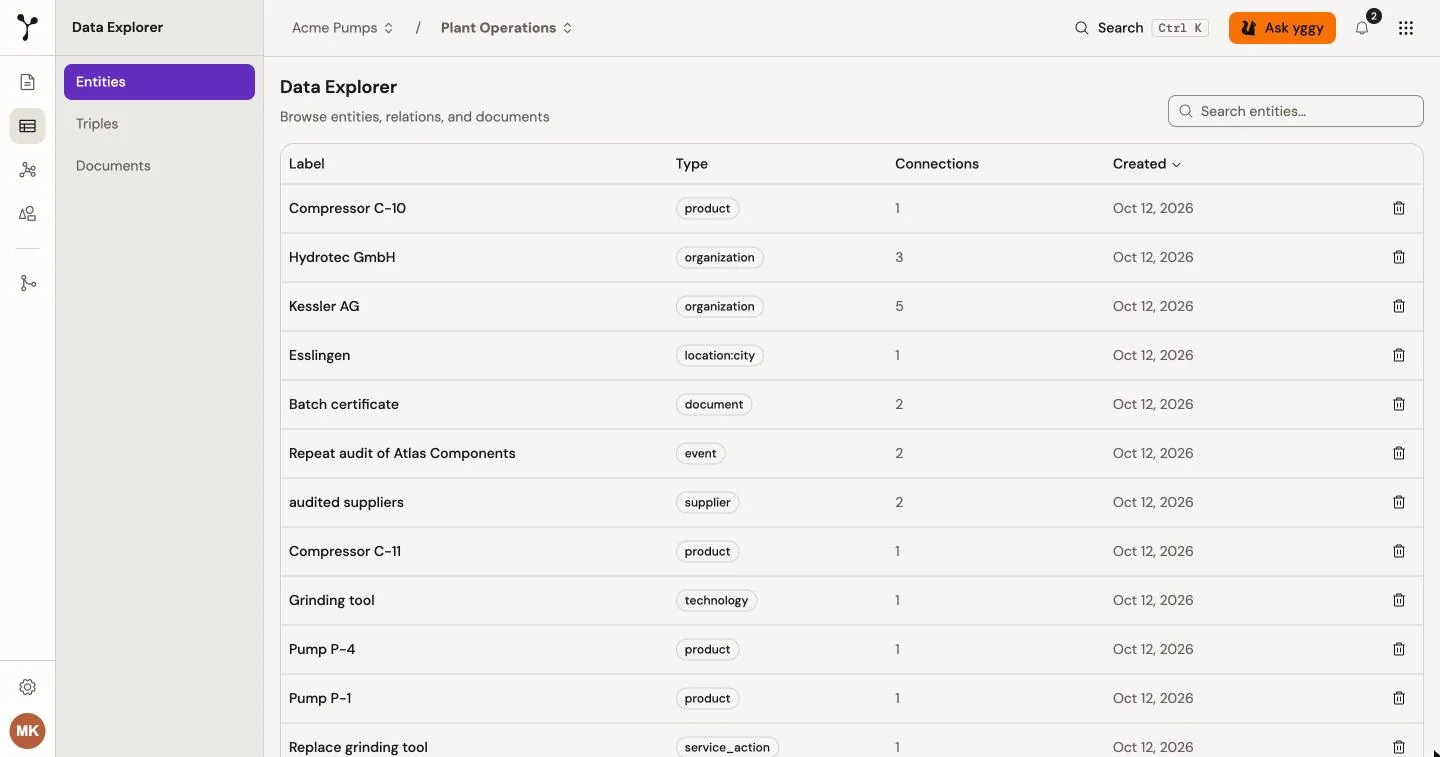1440x757 pixels.
Task: Delete the Esslingen entity
Action: pos(1399,355)
